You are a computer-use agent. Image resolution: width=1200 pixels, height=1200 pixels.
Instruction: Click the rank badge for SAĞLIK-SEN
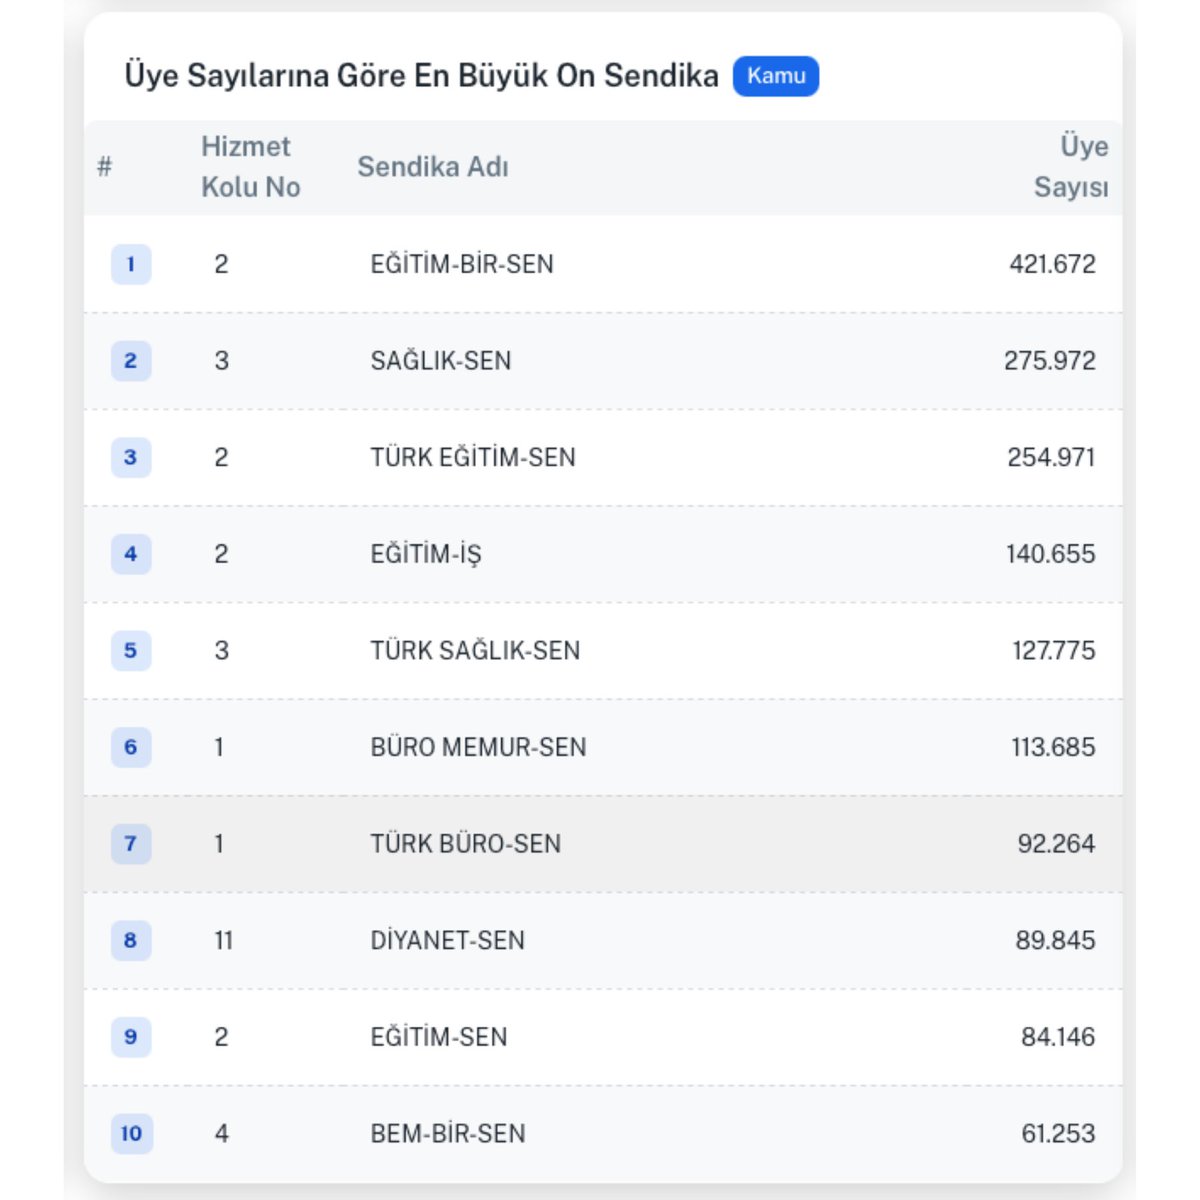pyautogui.click(x=131, y=362)
